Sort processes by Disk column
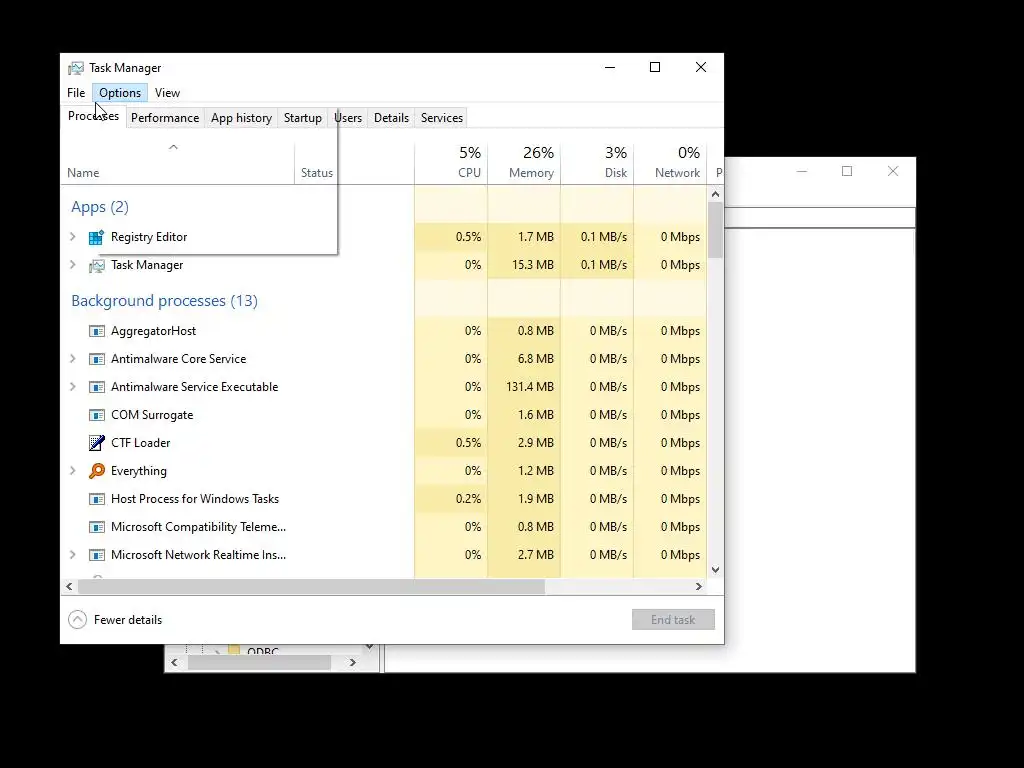 click(x=597, y=163)
